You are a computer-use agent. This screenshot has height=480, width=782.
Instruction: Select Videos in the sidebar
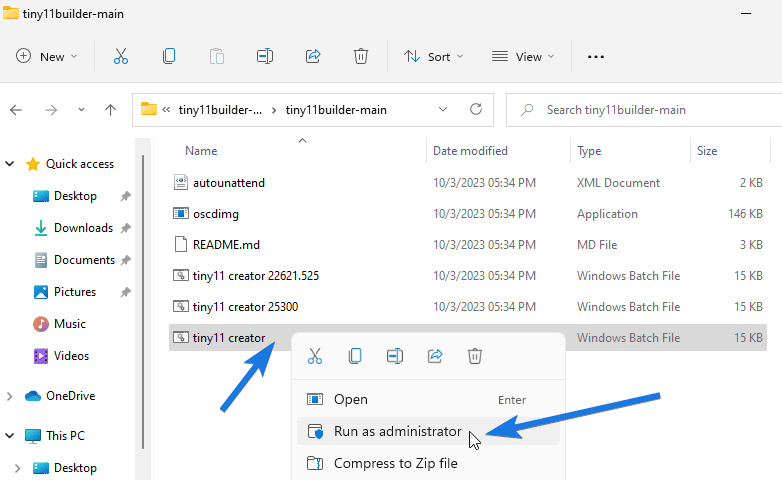click(71, 356)
